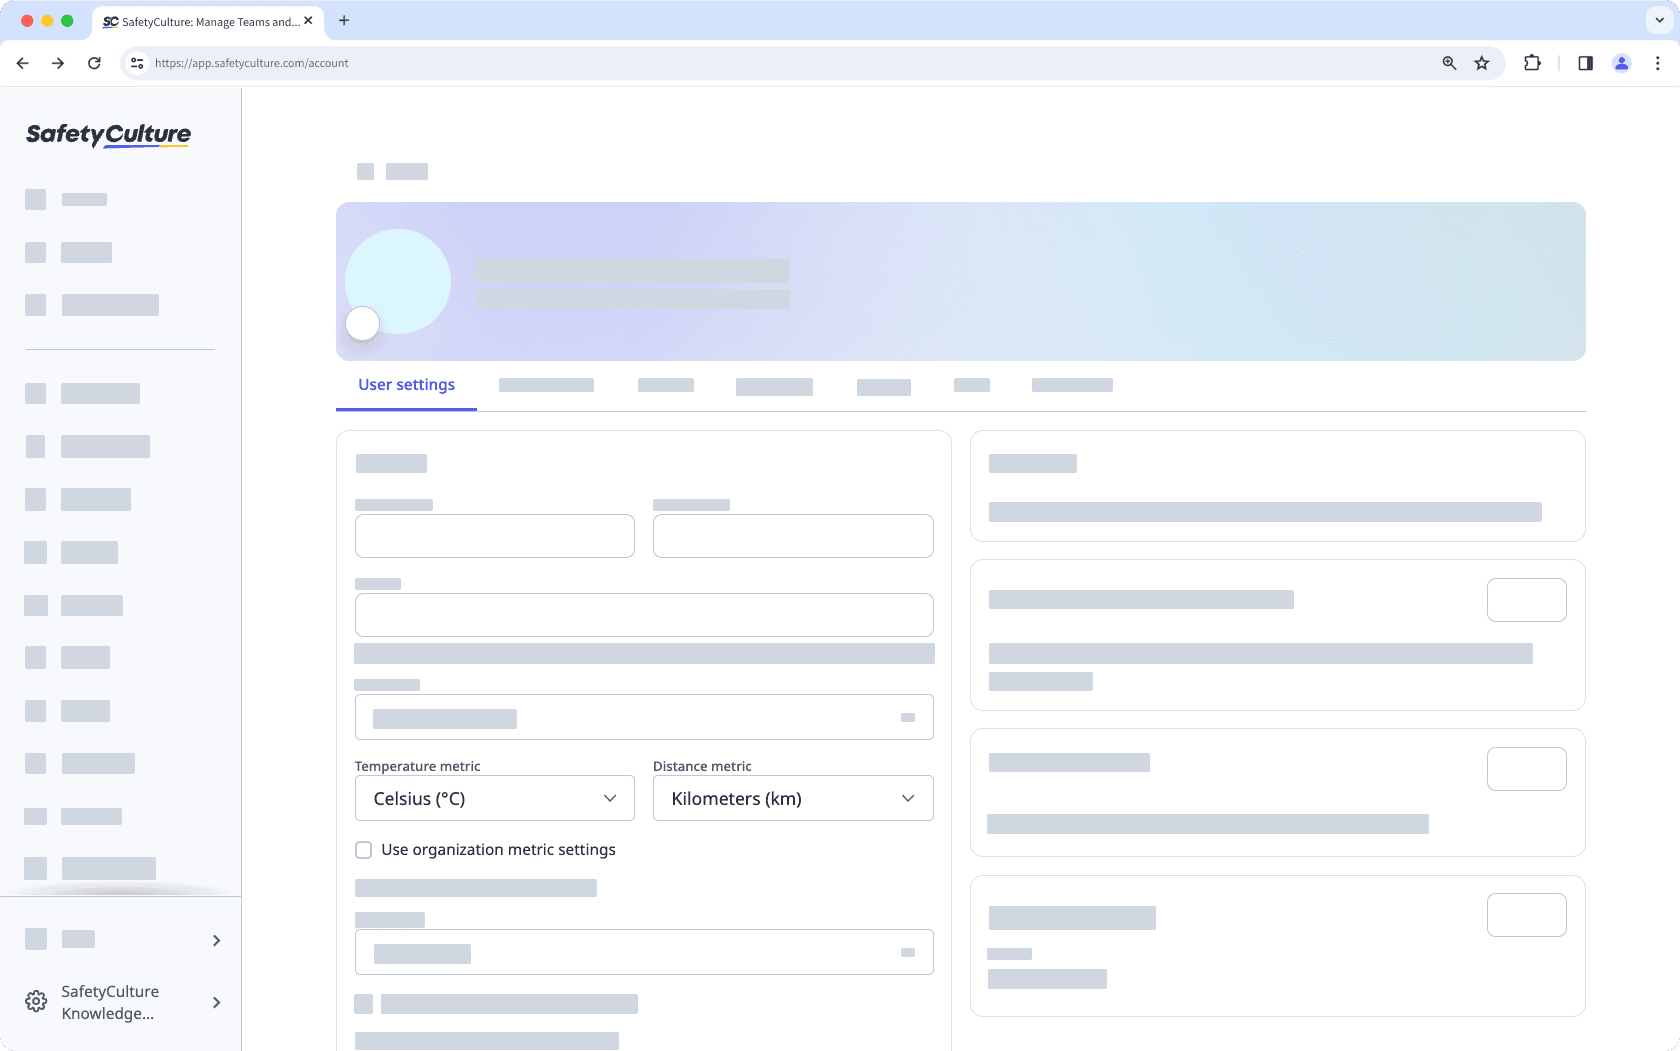Click the gear icon beside SafetyCulture Knowledge
The width and height of the screenshot is (1680, 1051).
36,1001
